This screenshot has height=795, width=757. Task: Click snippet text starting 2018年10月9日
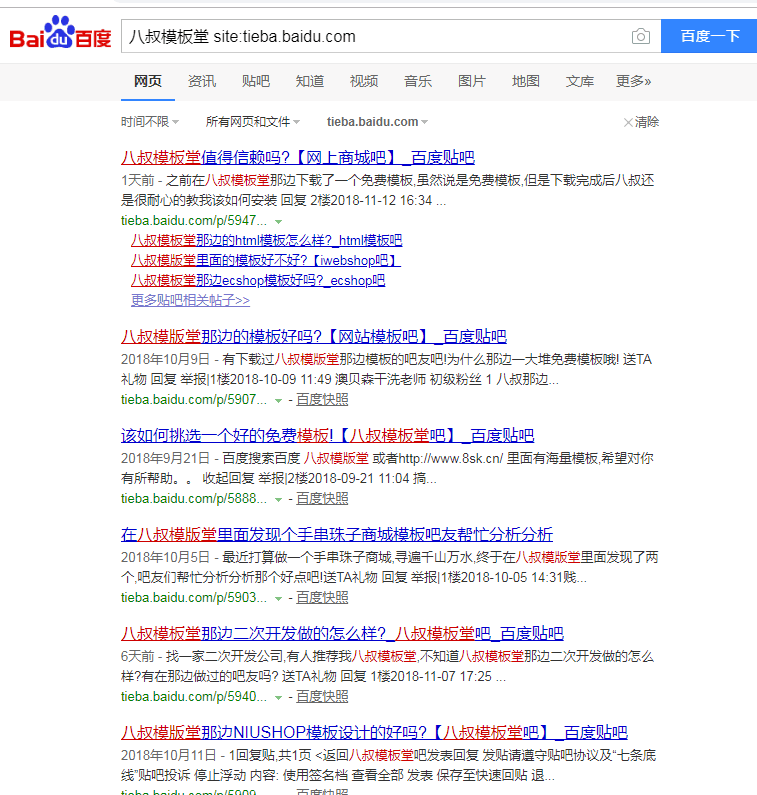click(386, 370)
